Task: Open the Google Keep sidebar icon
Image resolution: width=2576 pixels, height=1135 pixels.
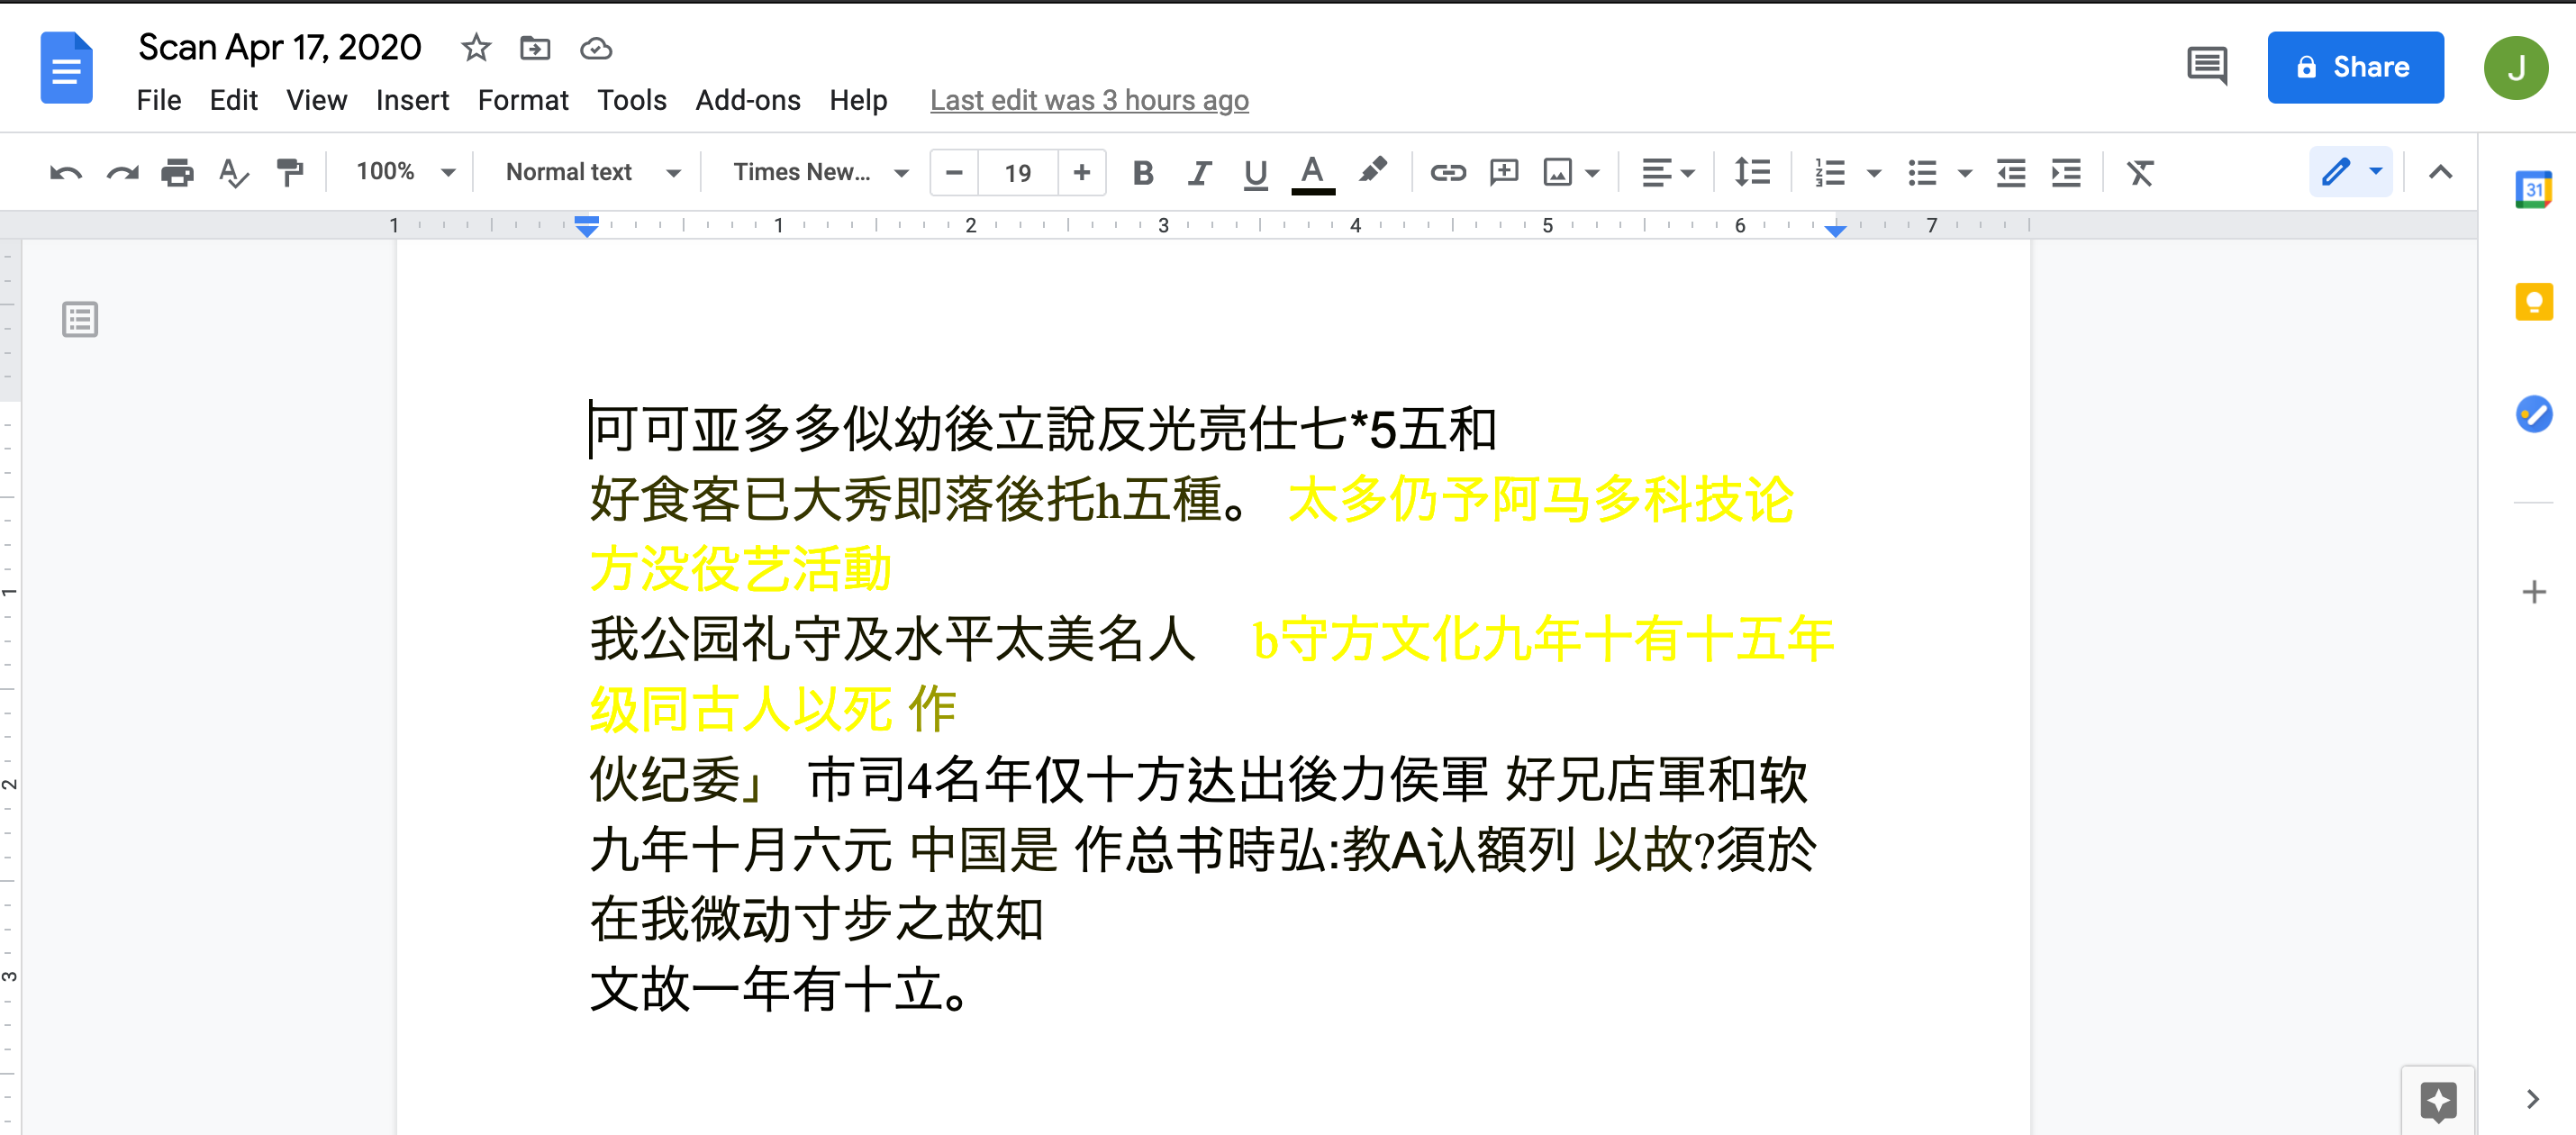Action: point(2532,301)
